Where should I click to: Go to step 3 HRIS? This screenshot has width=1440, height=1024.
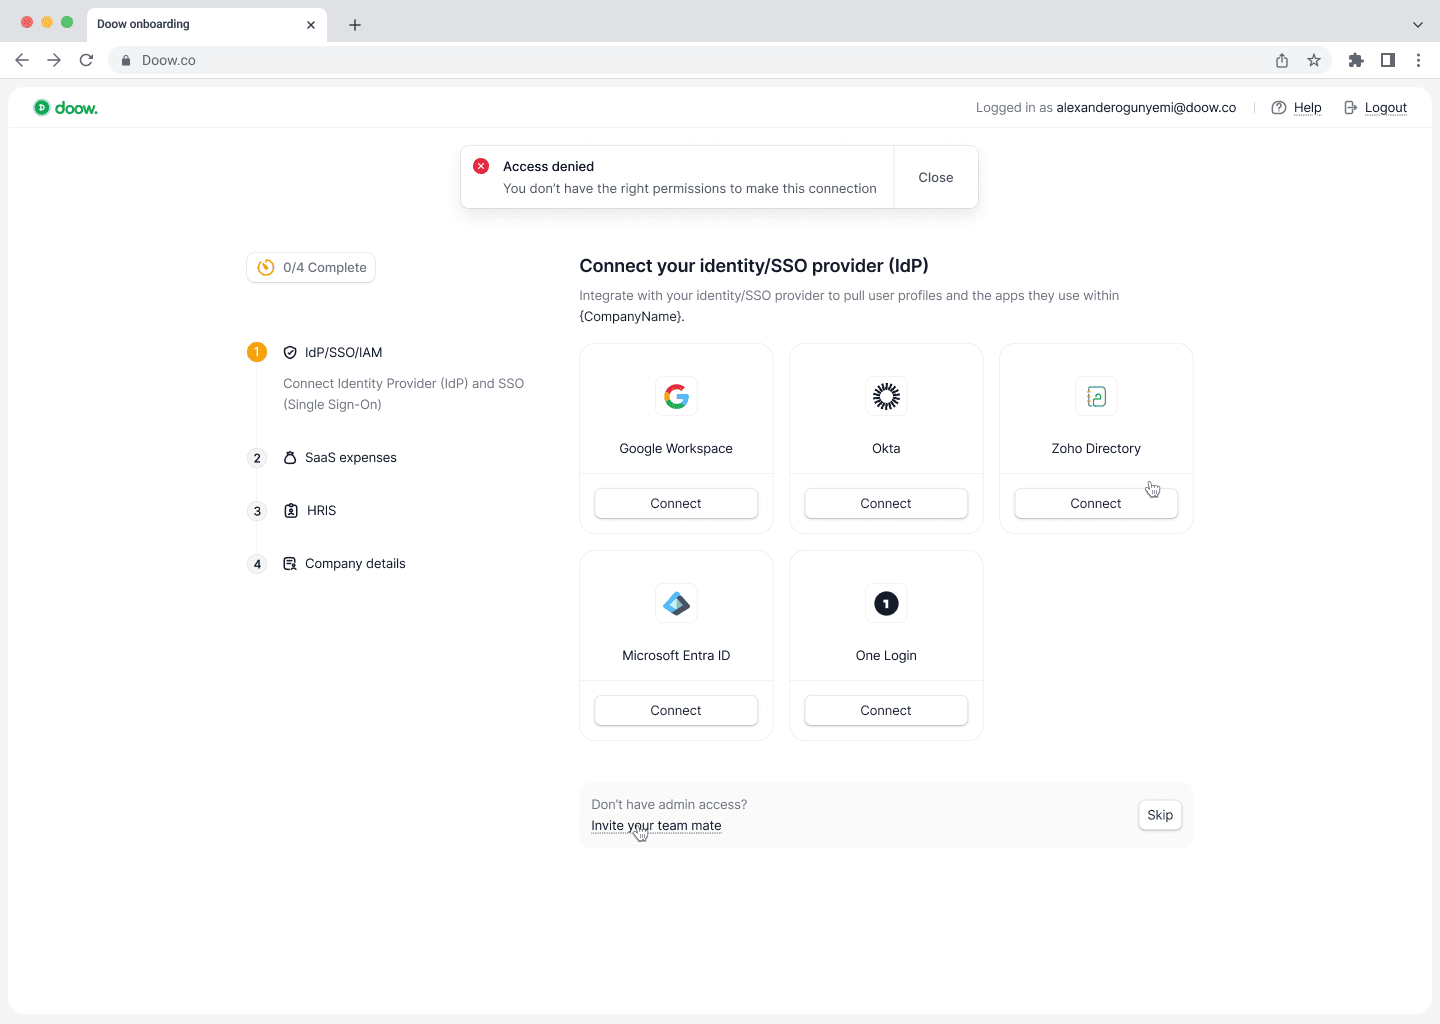point(321,511)
